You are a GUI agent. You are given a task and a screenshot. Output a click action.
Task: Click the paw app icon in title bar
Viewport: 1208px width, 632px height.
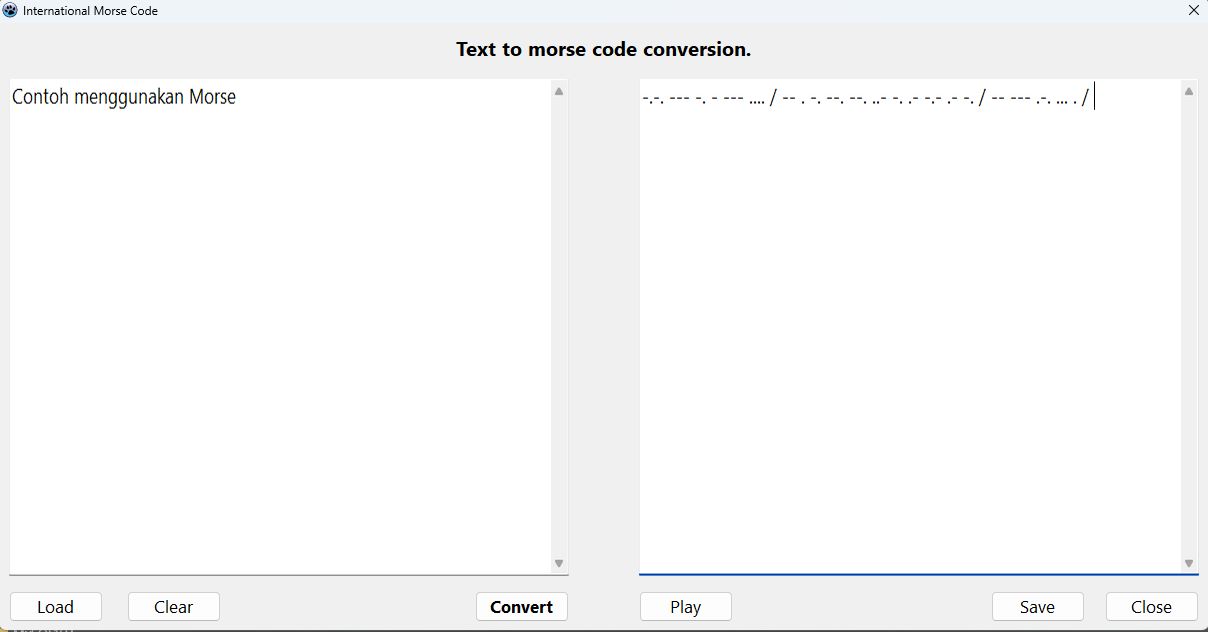point(10,11)
